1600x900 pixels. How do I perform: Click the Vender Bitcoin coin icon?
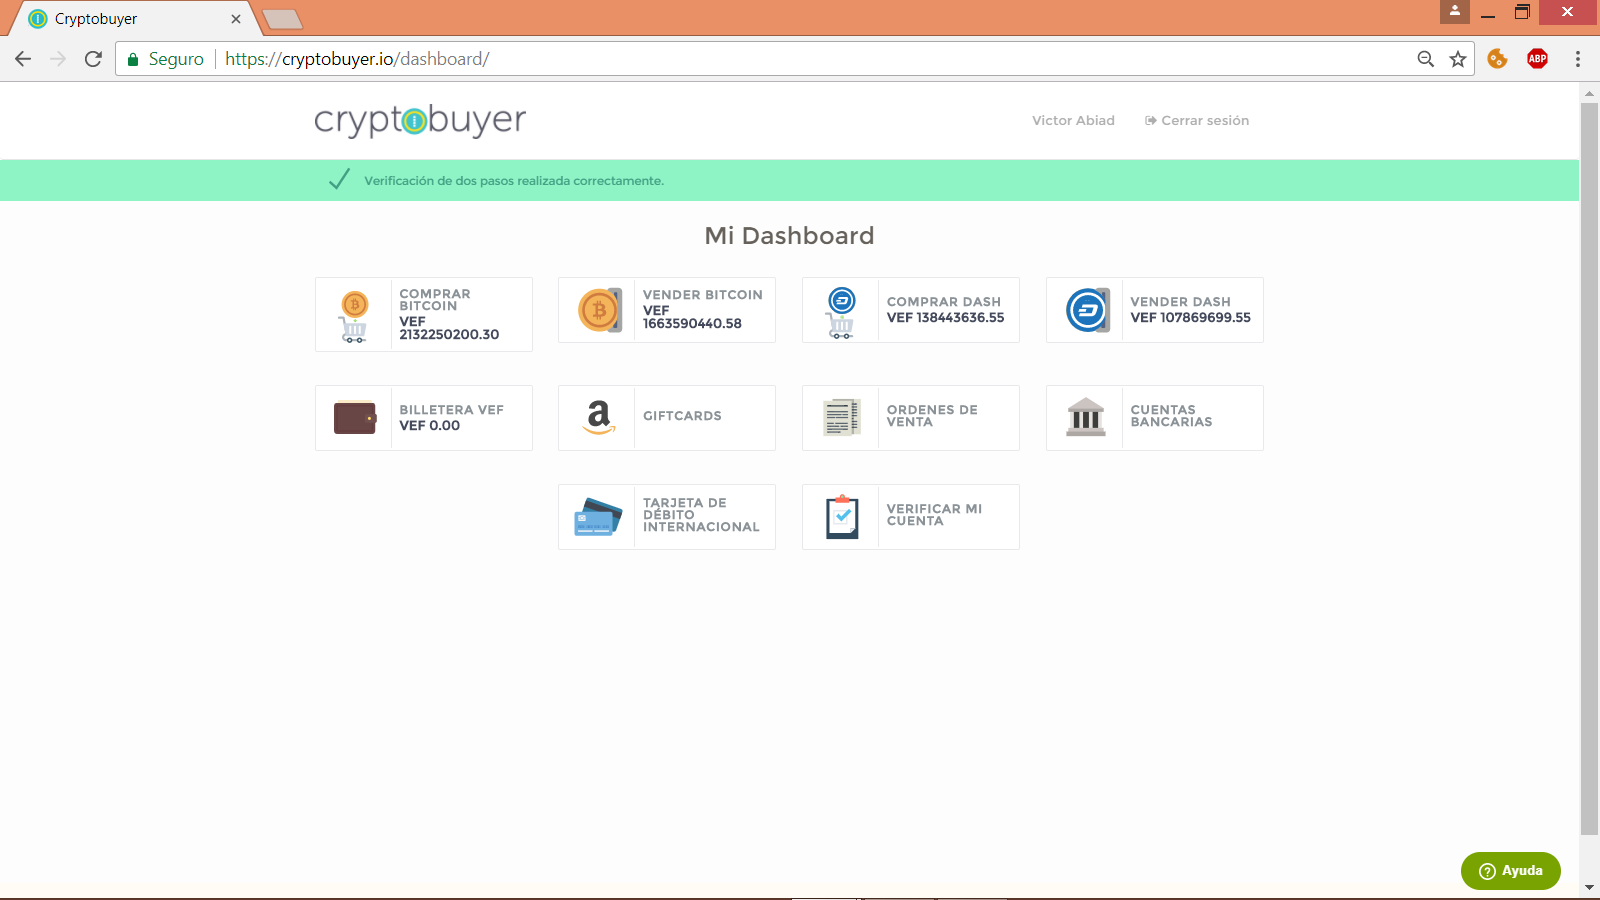pos(600,310)
